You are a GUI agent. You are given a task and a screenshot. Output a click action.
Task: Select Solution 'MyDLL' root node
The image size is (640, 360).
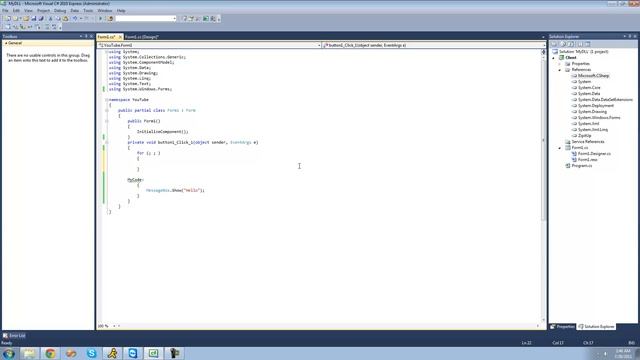pyautogui.click(x=583, y=52)
